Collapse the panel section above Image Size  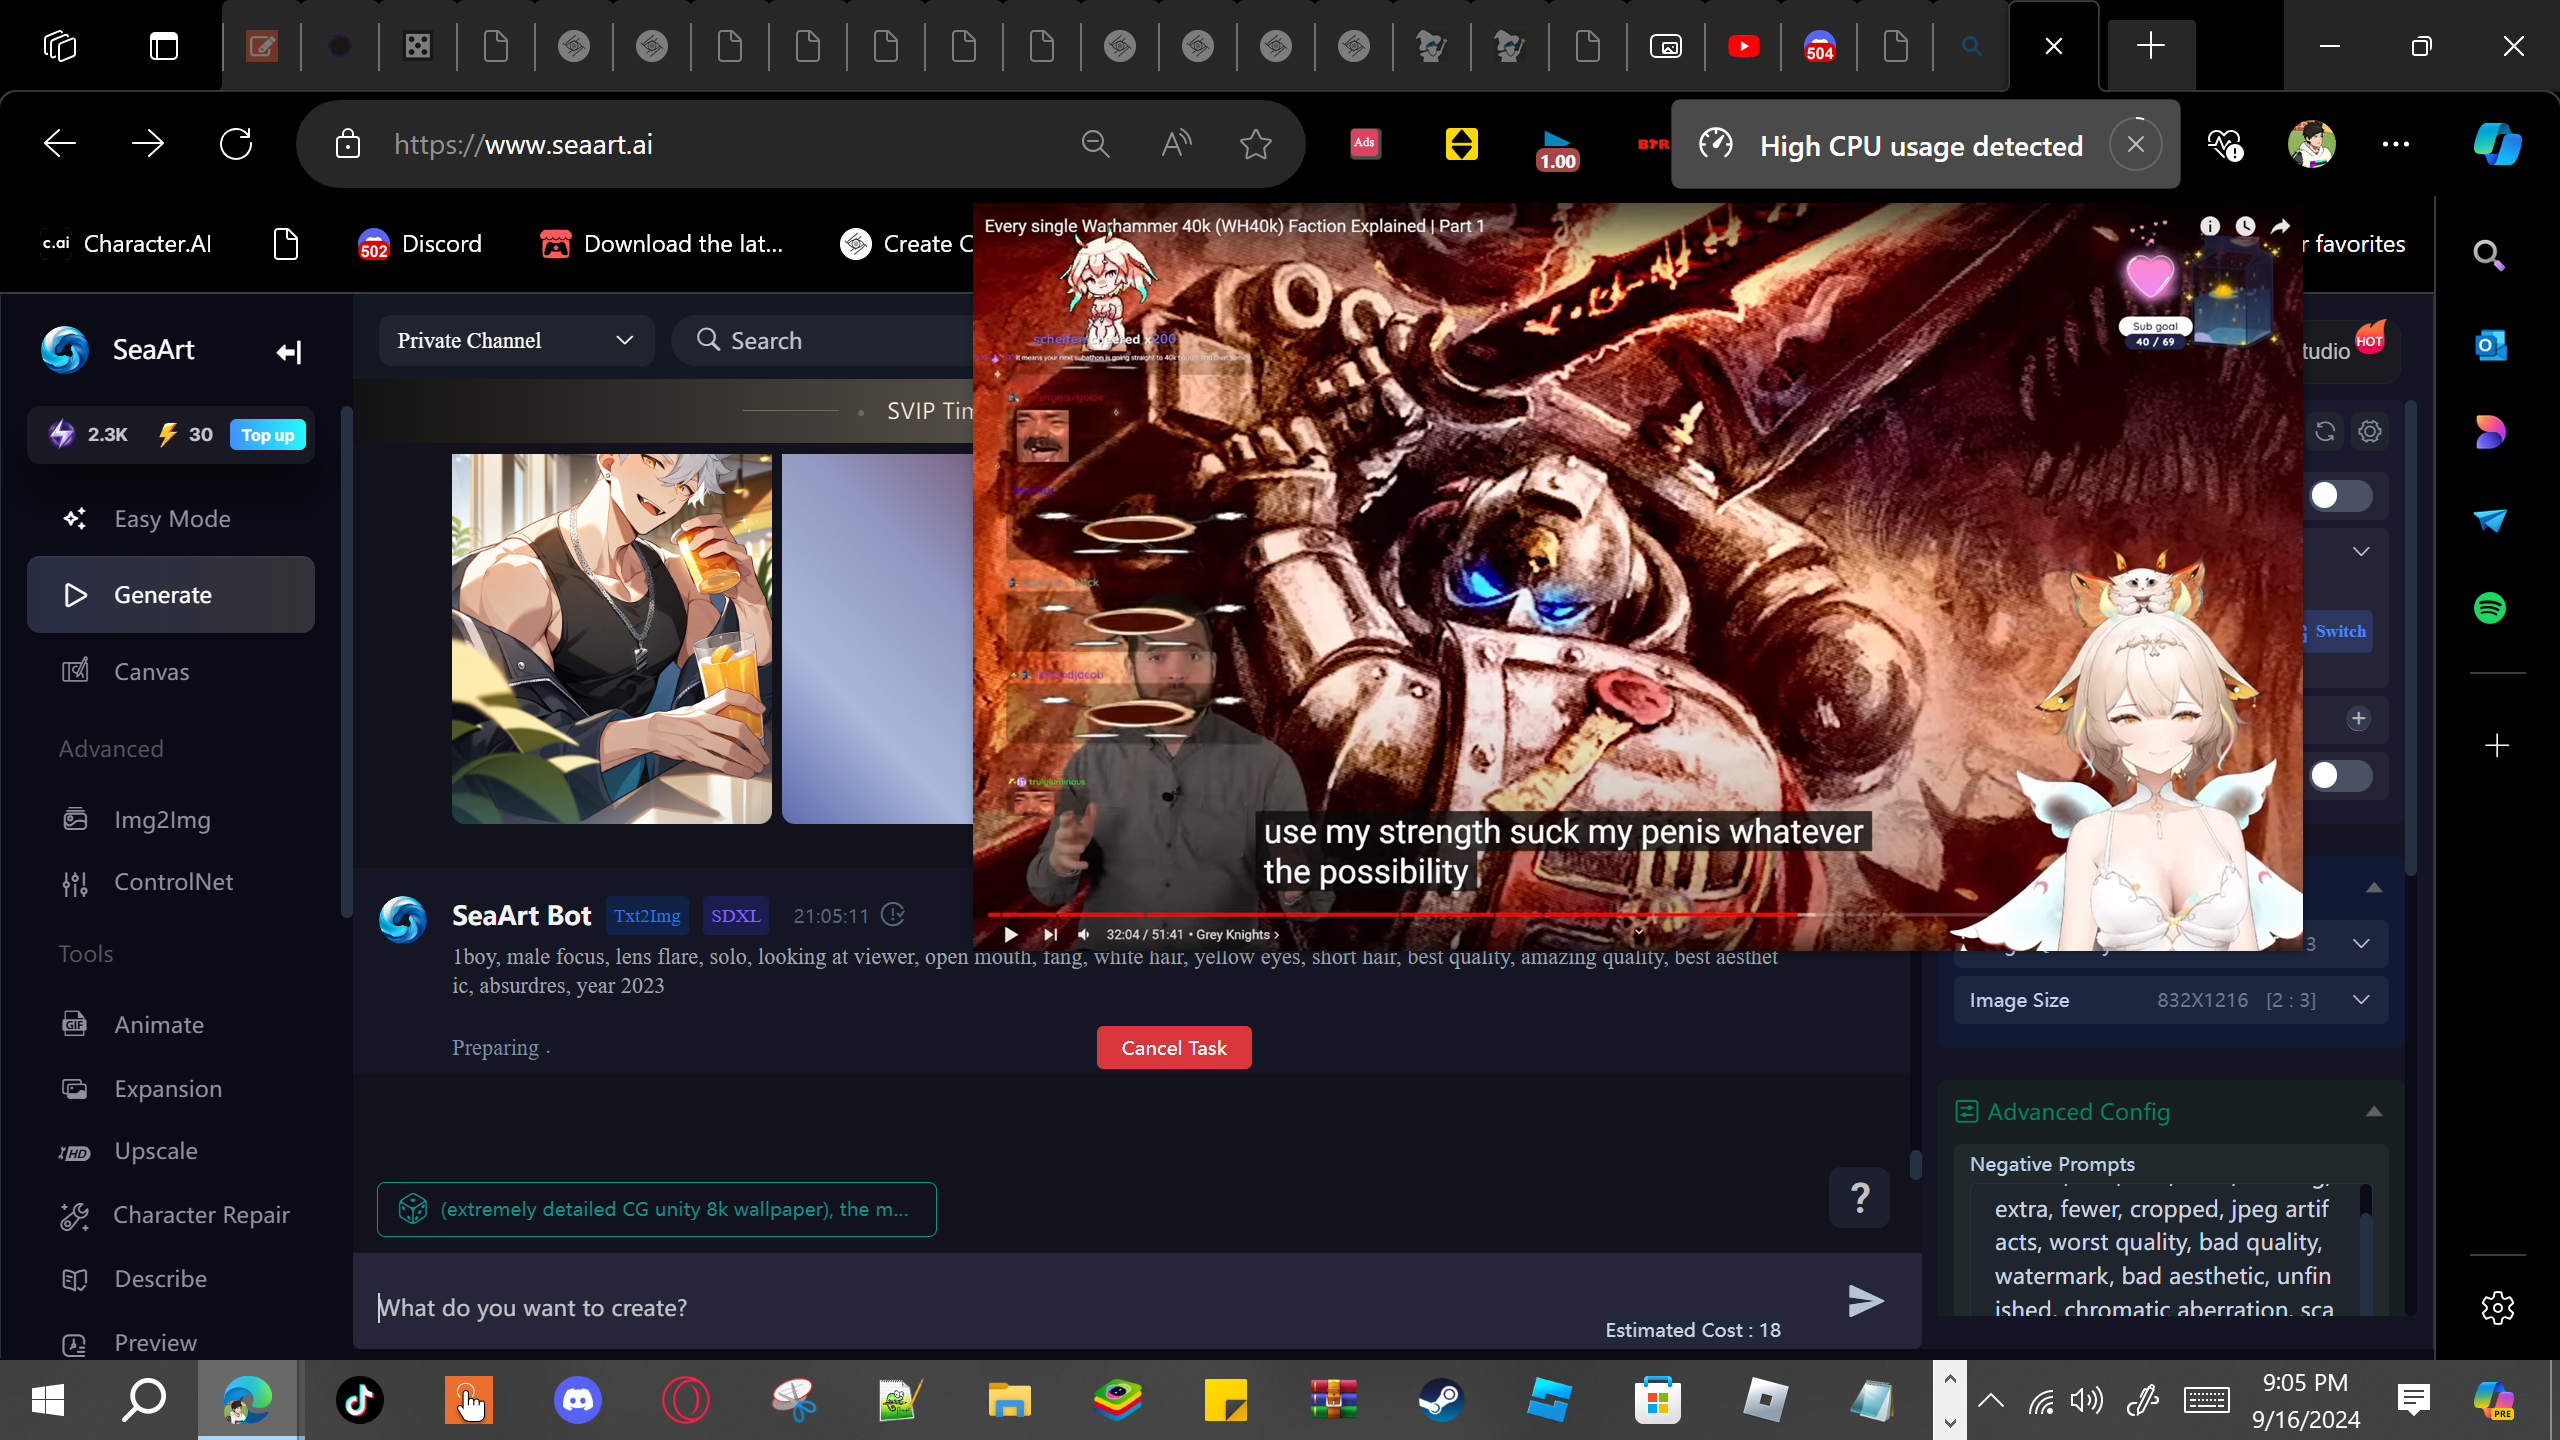[2373, 888]
